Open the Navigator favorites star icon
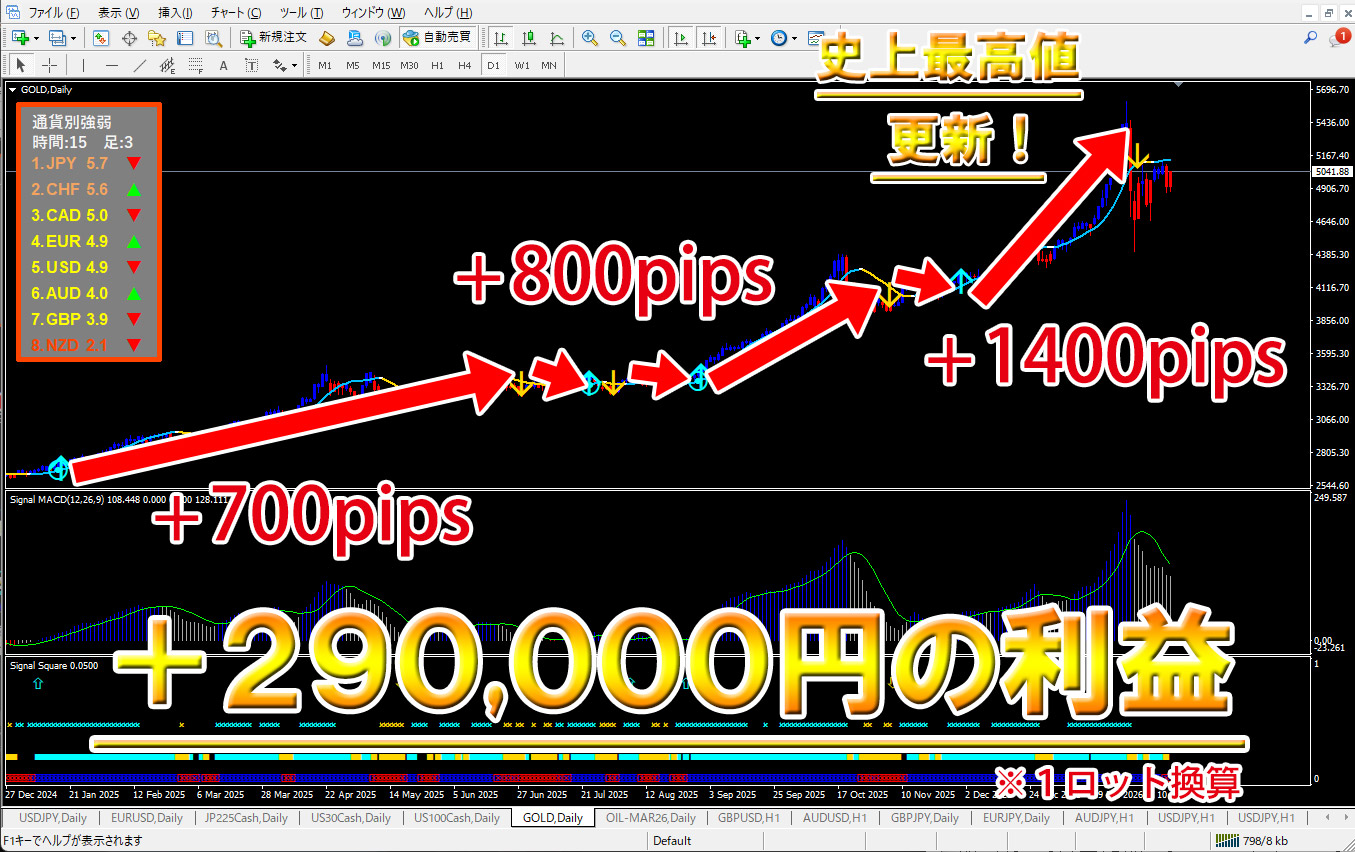Viewport: 1355px width, 852px height. point(157,38)
